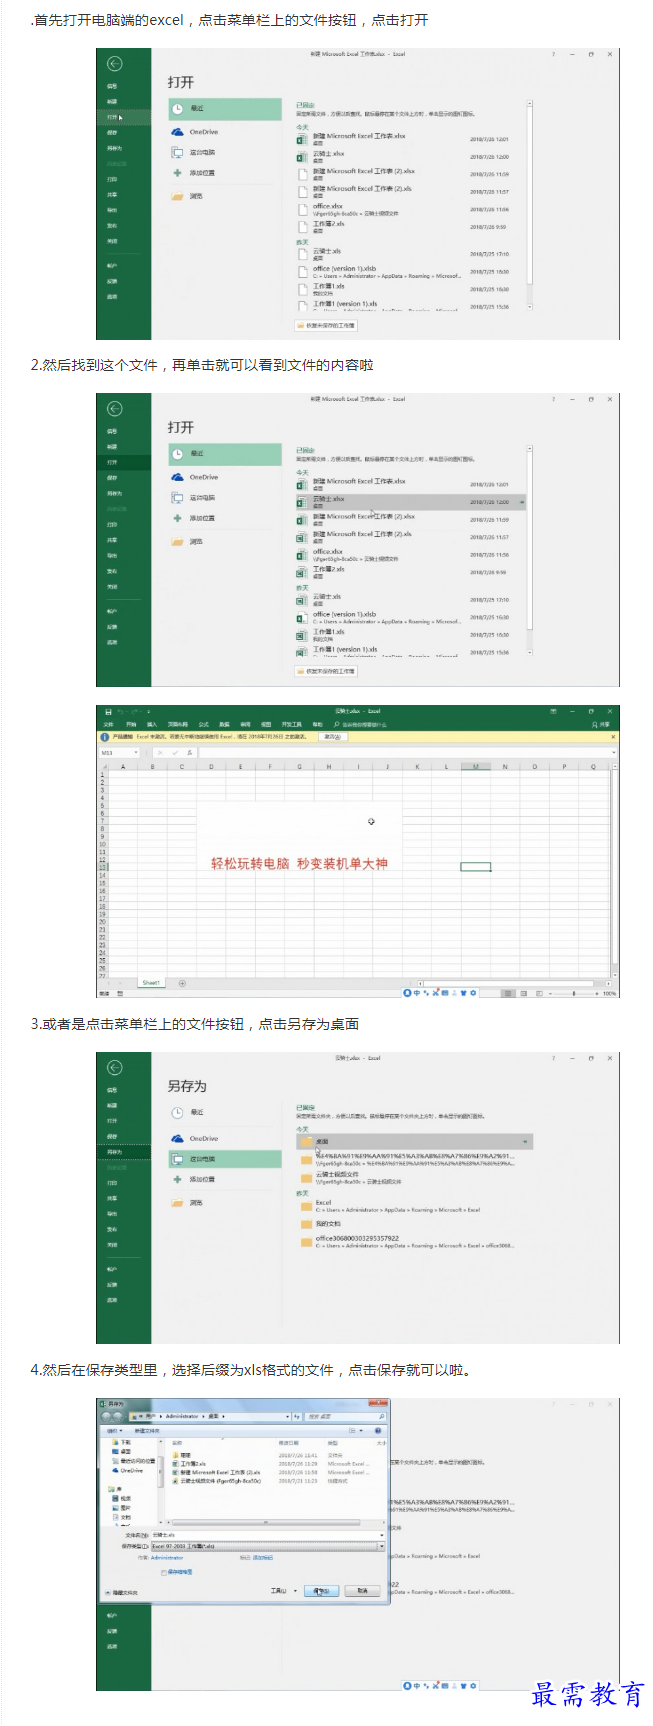The height and width of the screenshot is (1726, 653).
Task: Click 添加标记 link in the save dialog
Action: click(x=263, y=1558)
